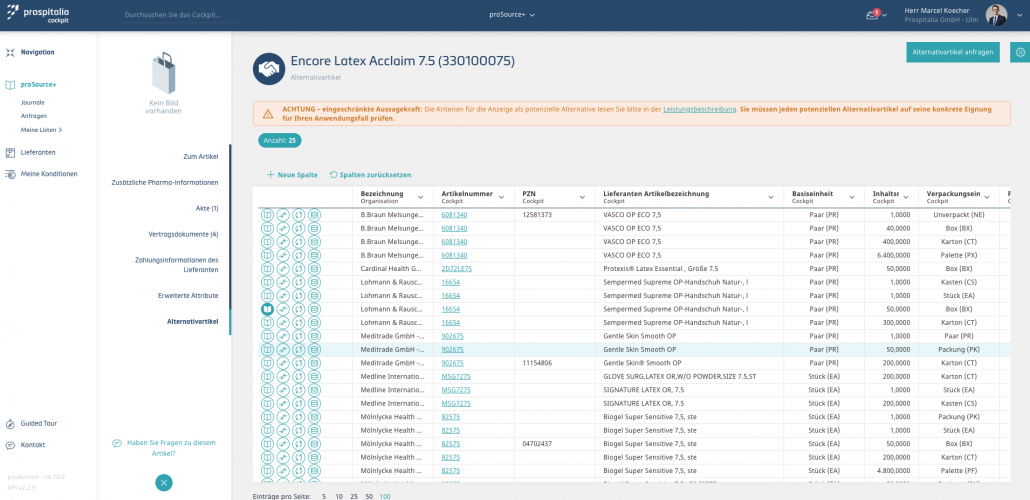Viewport: 1030px width, 500px height.
Task: Click book icon in Cardinal Health row
Action: click(x=267, y=269)
